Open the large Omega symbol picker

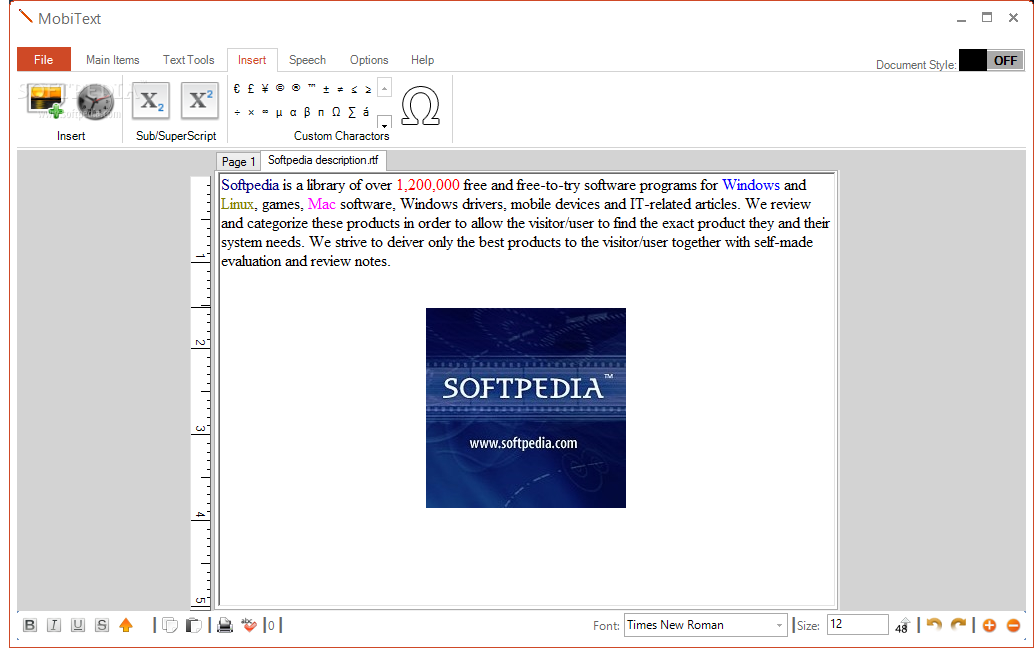point(420,105)
